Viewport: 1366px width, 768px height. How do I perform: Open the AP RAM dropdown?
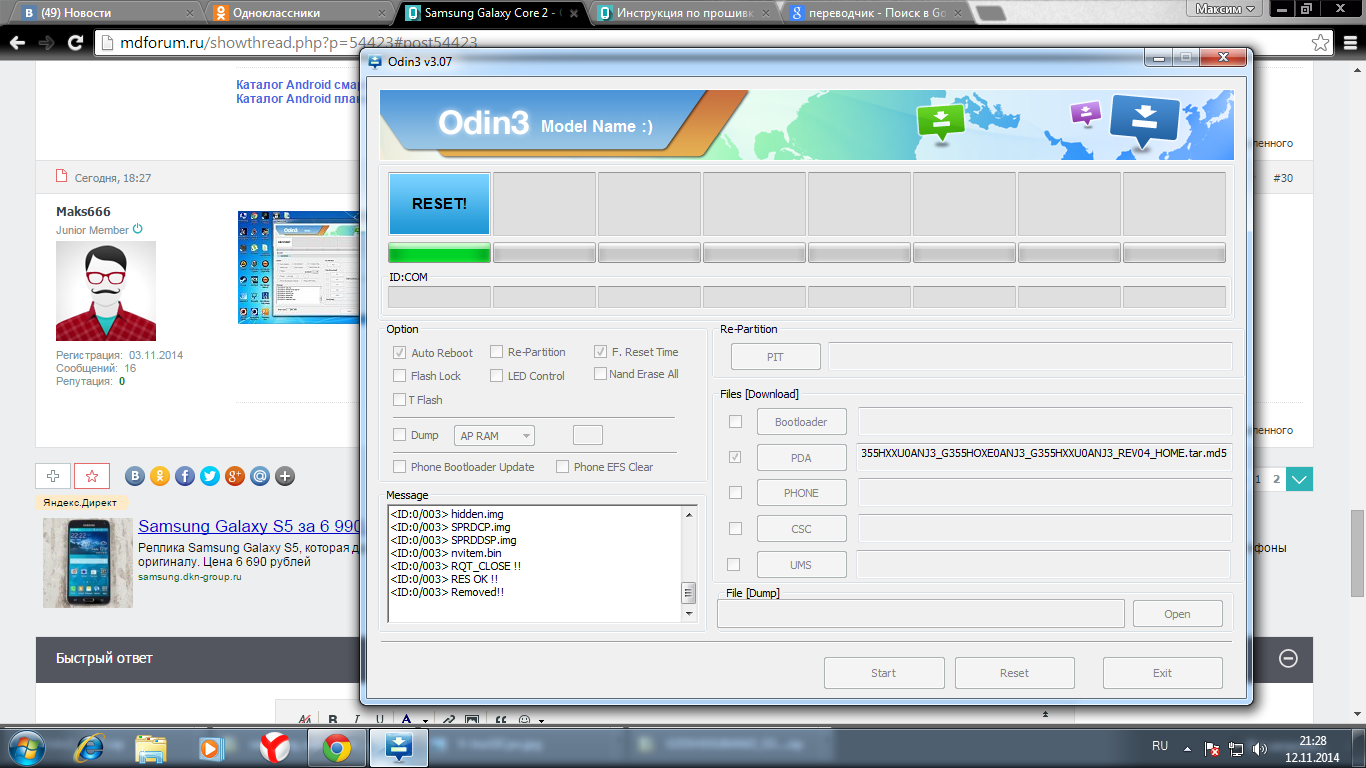[x=494, y=436]
